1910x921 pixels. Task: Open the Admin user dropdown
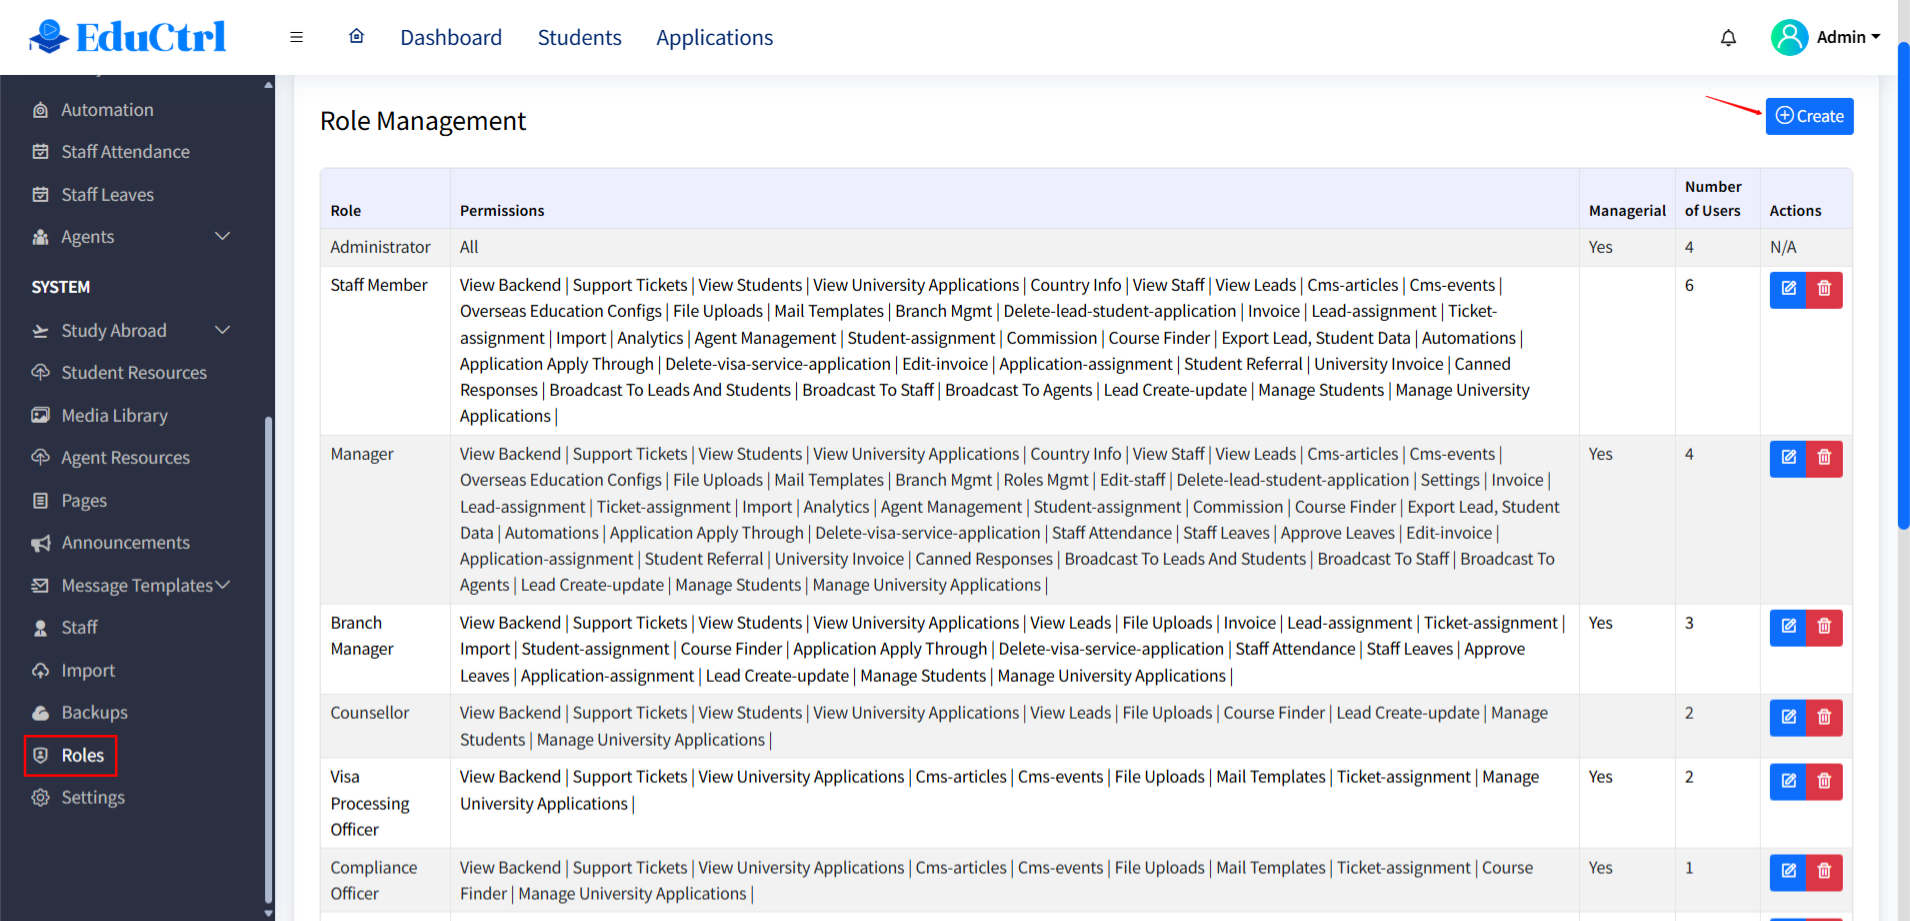pyautogui.click(x=1826, y=37)
